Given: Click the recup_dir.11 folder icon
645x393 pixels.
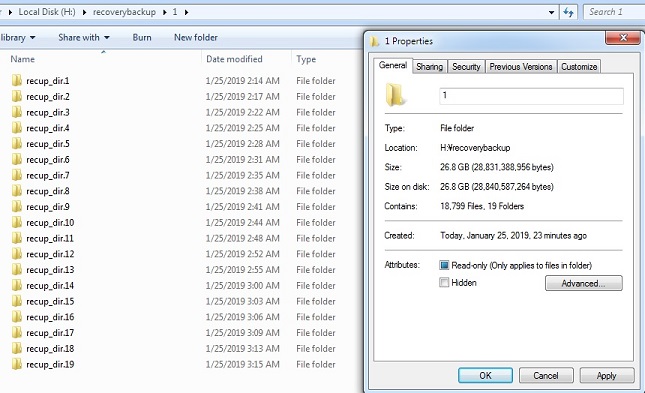Looking at the screenshot, I should pyautogui.click(x=17, y=238).
